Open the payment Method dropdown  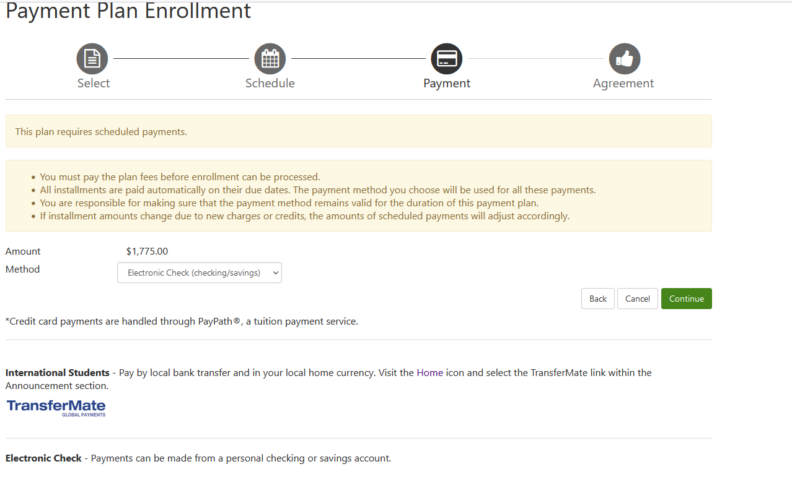pos(199,272)
